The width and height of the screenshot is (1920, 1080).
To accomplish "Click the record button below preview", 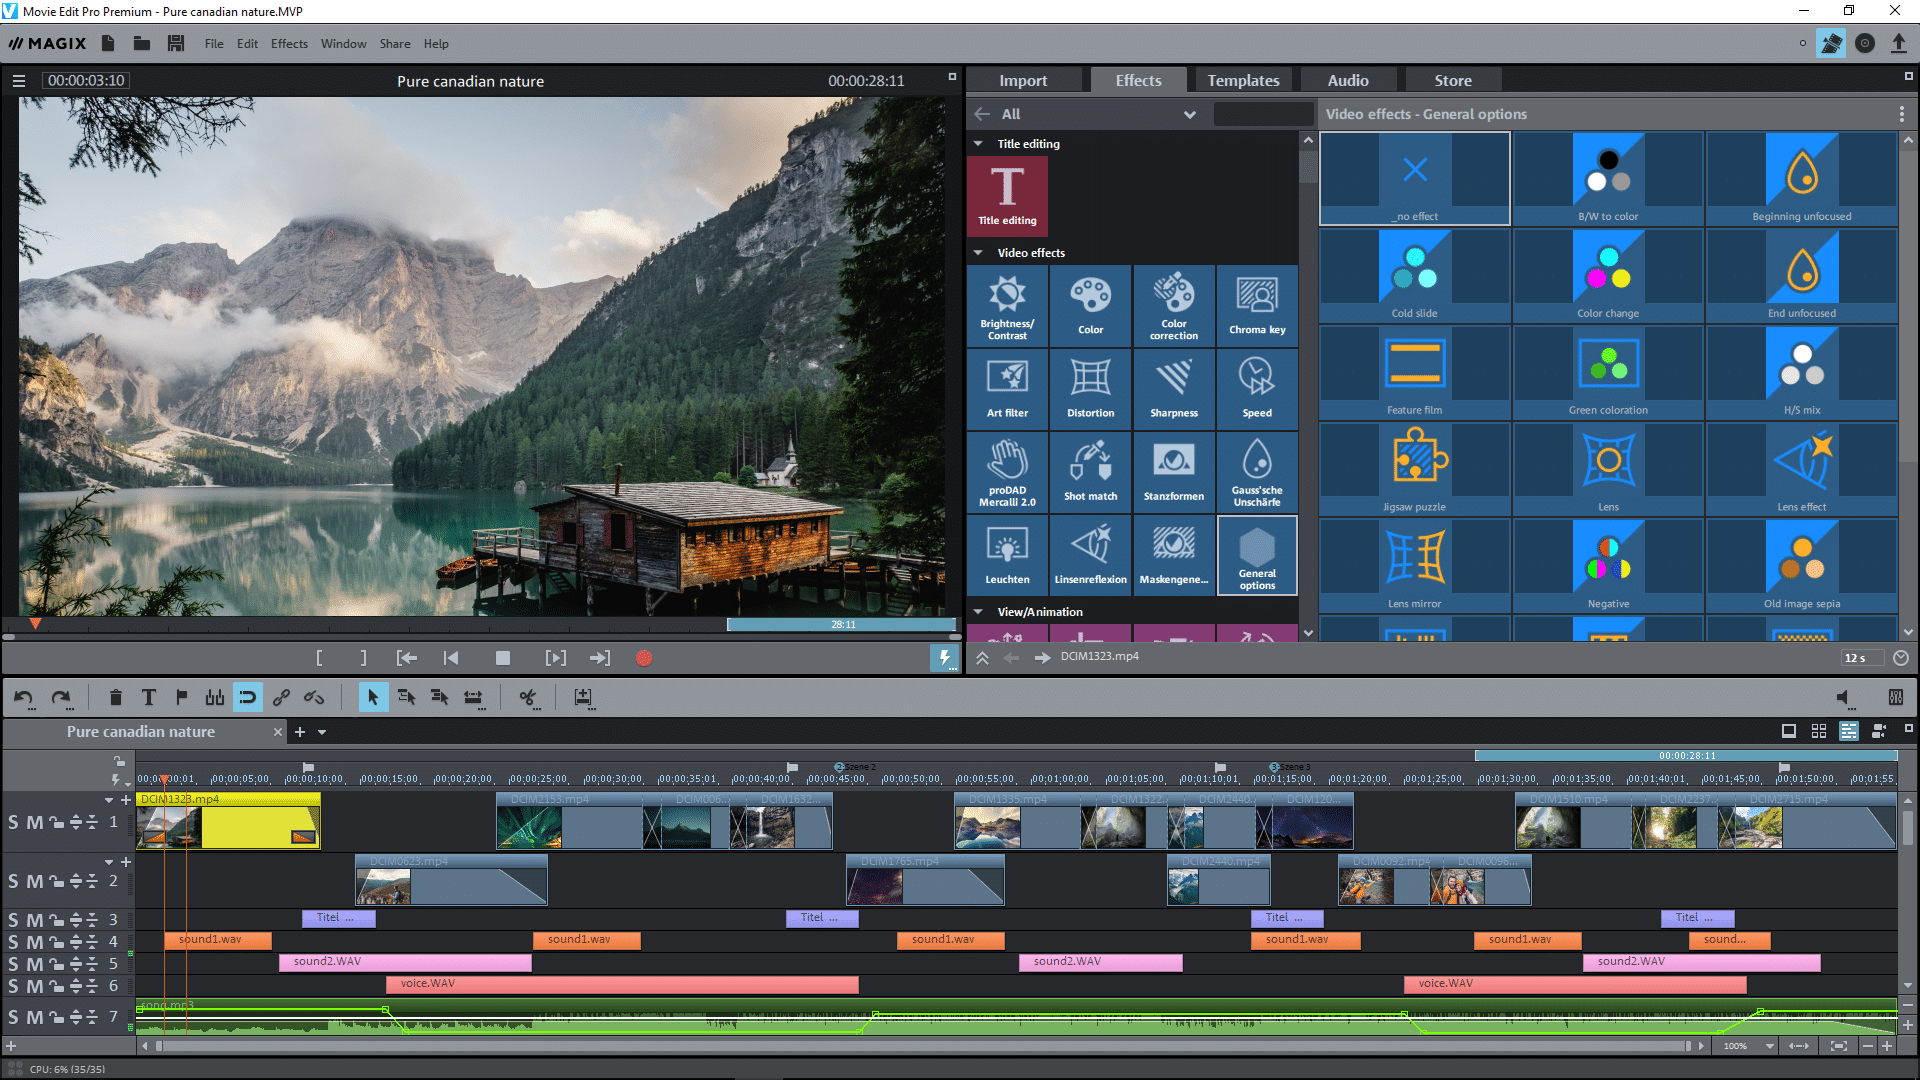I will (x=644, y=658).
